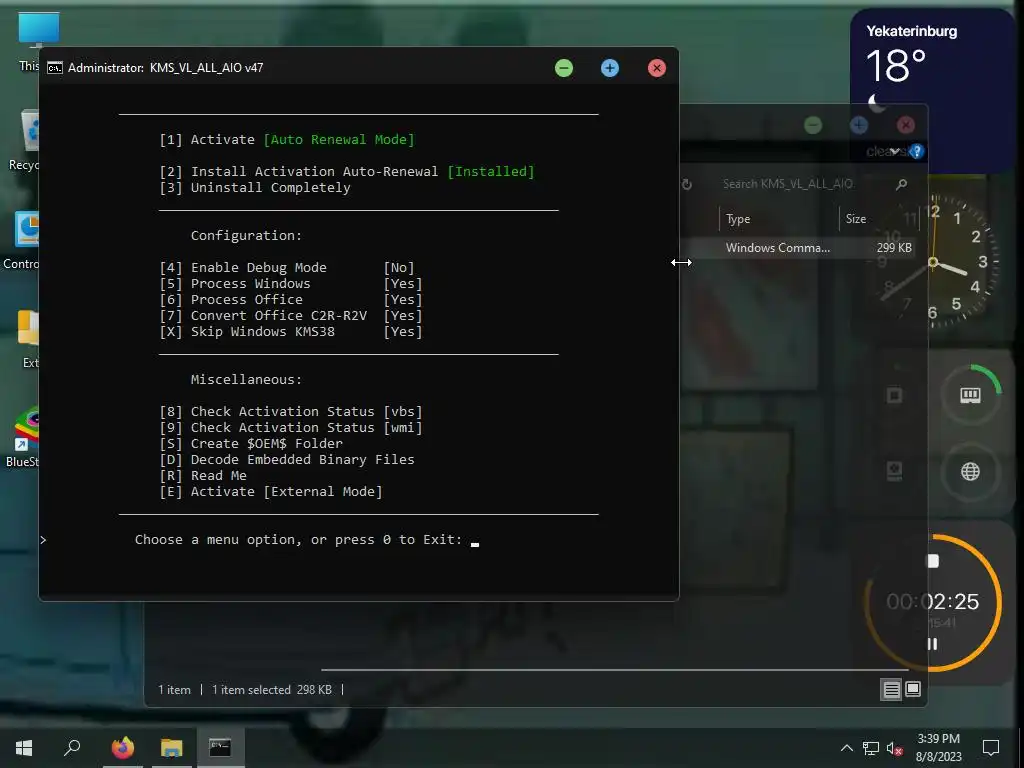Click the globe network widget icon

pos(970,472)
